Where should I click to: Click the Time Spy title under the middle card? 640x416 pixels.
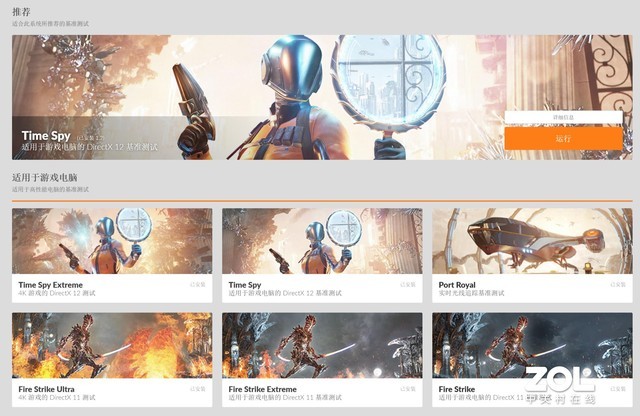point(244,285)
